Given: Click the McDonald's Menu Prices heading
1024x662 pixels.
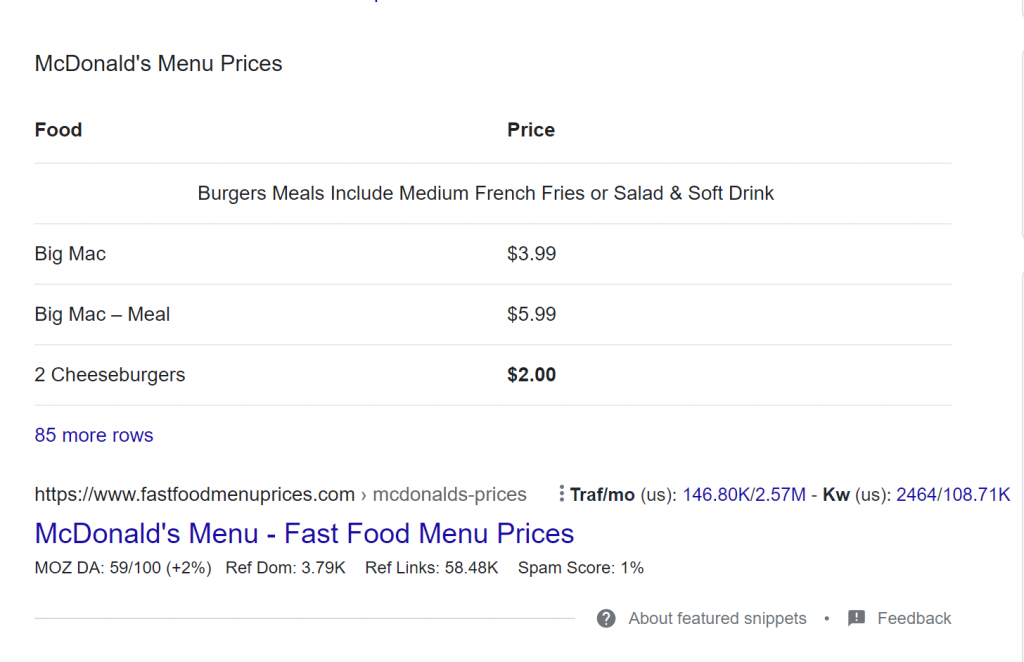Looking at the screenshot, I should tap(159, 63).
